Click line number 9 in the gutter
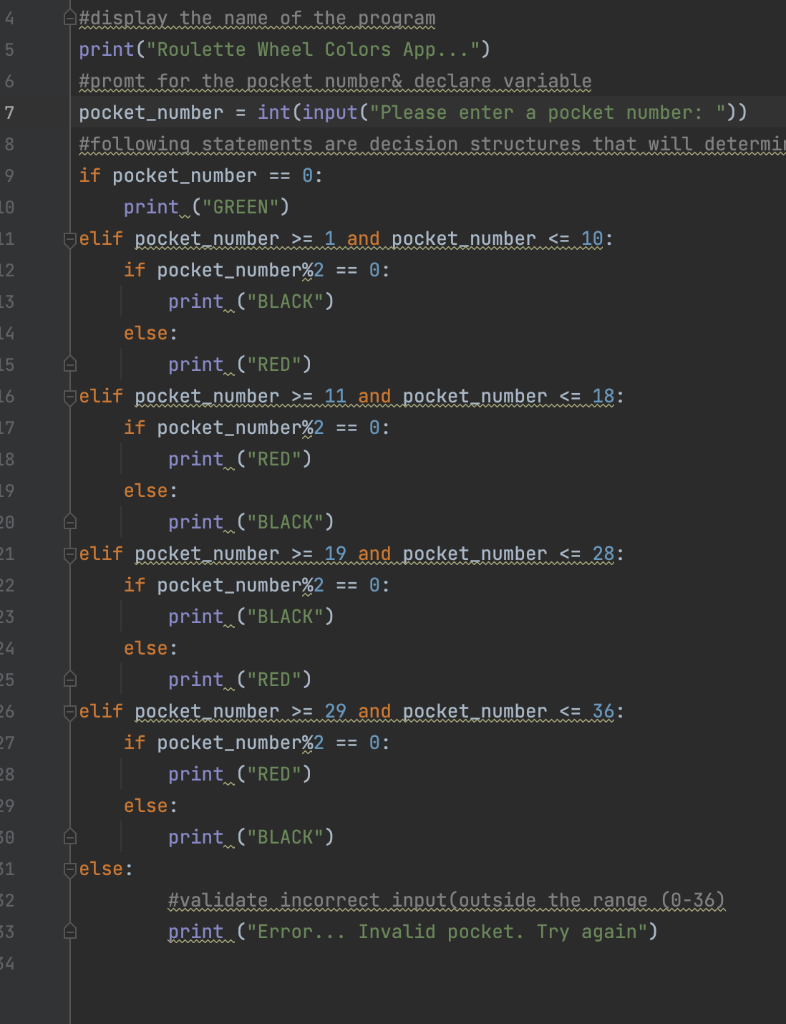This screenshot has height=1024, width=786. [9, 176]
